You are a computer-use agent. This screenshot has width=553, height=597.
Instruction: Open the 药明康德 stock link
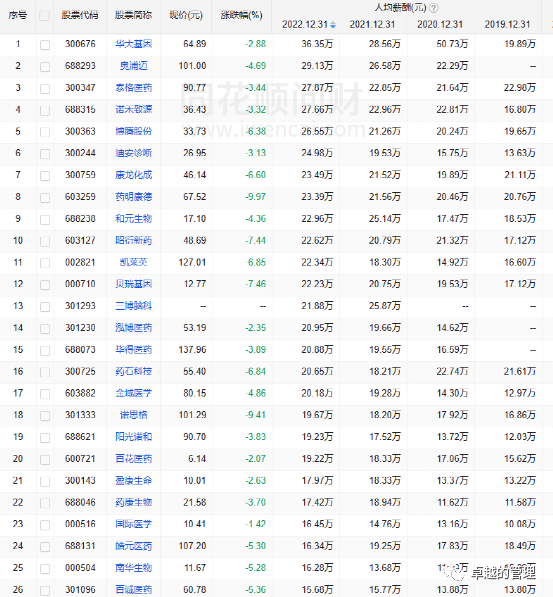click(134, 197)
